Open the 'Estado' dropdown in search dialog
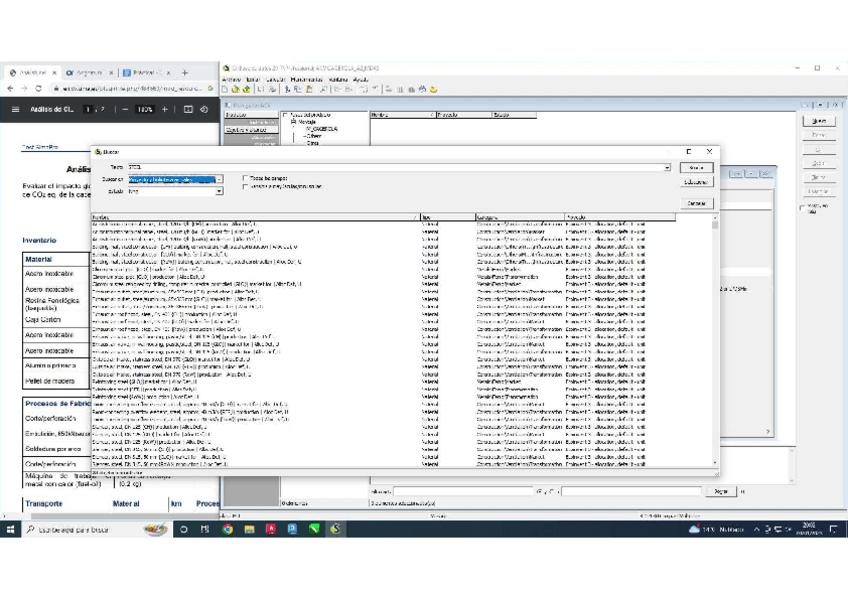Image resolution: width=848 pixels, height=599 pixels. point(219,191)
